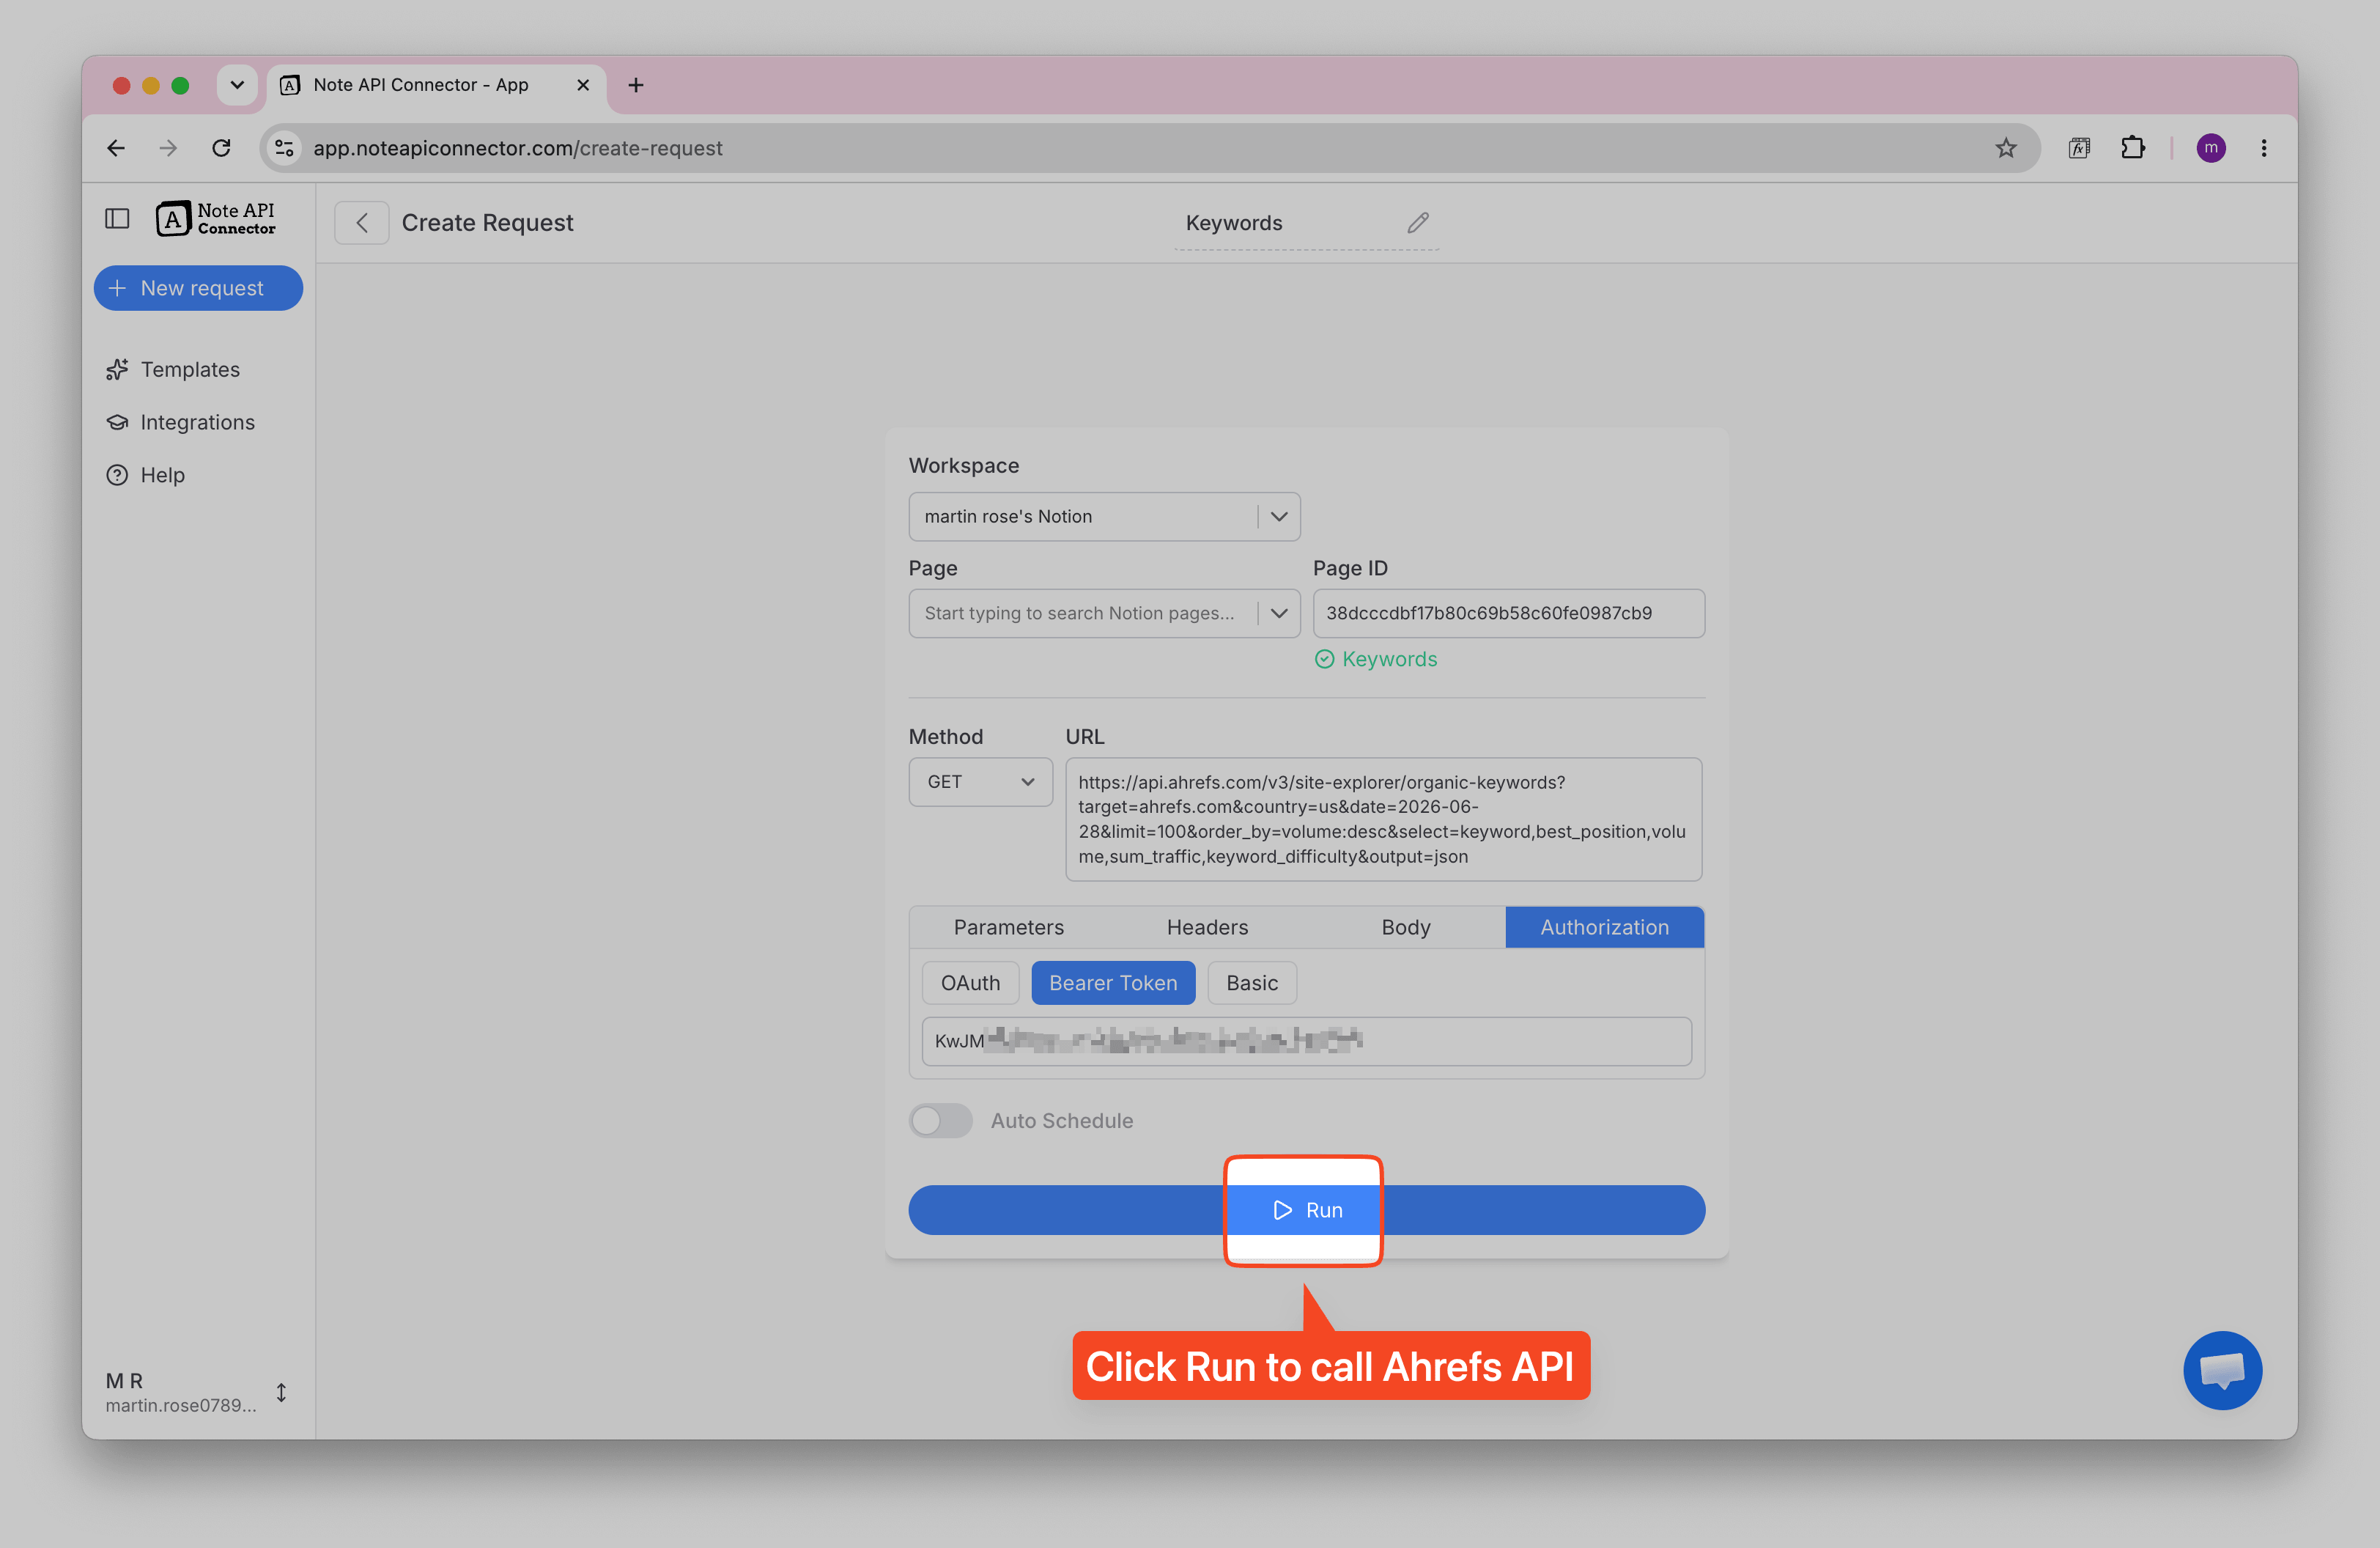The height and width of the screenshot is (1548, 2380).
Task: Click the Note API Connector logo
Action: 215,219
